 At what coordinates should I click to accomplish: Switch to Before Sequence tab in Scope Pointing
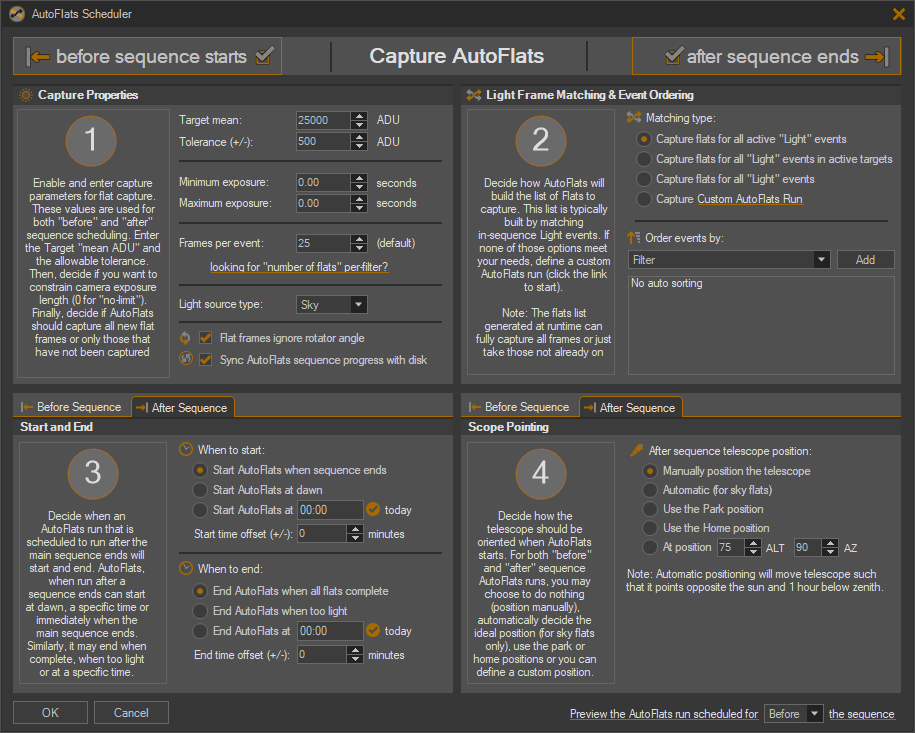pyautogui.click(x=519, y=407)
